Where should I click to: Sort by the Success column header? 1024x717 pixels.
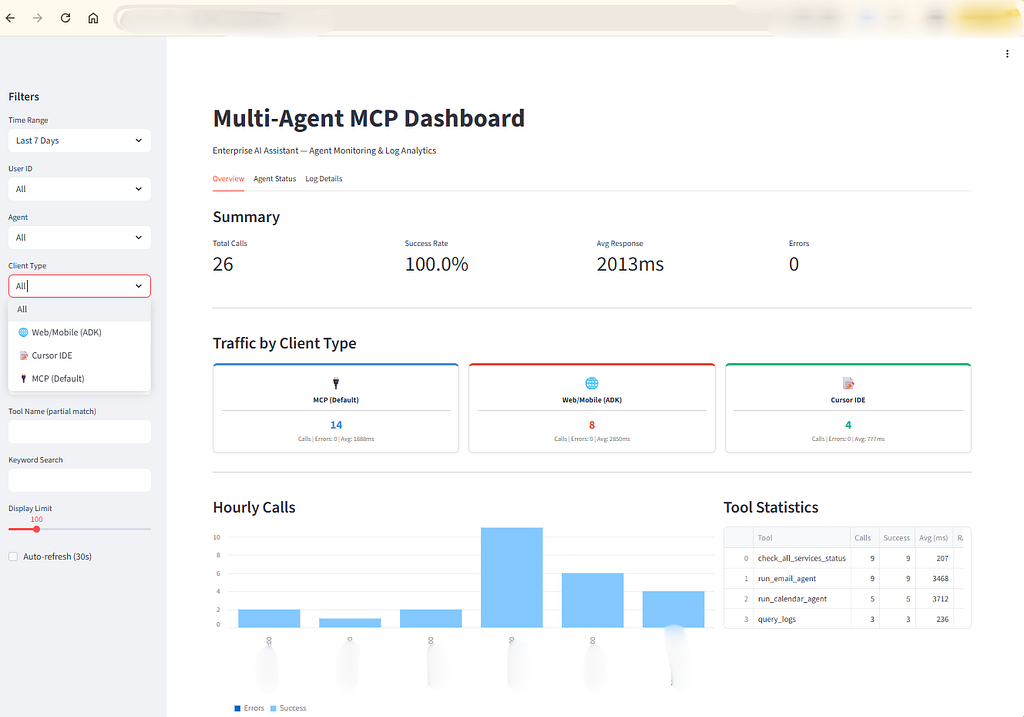897,538
